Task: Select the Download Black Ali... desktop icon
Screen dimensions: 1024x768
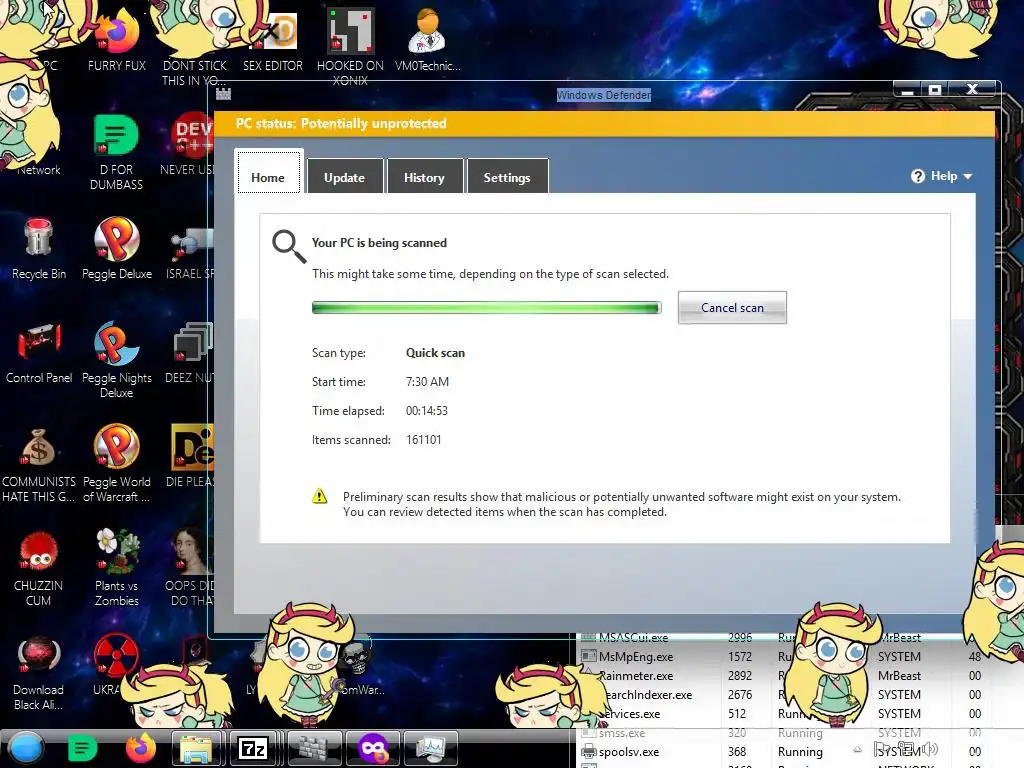Action: coord(39,673)
